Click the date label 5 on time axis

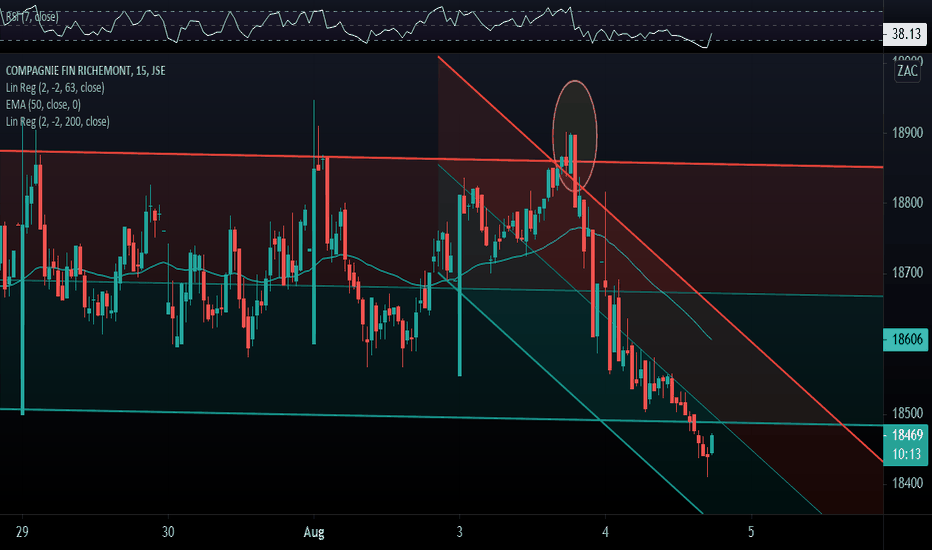(751, 532)
